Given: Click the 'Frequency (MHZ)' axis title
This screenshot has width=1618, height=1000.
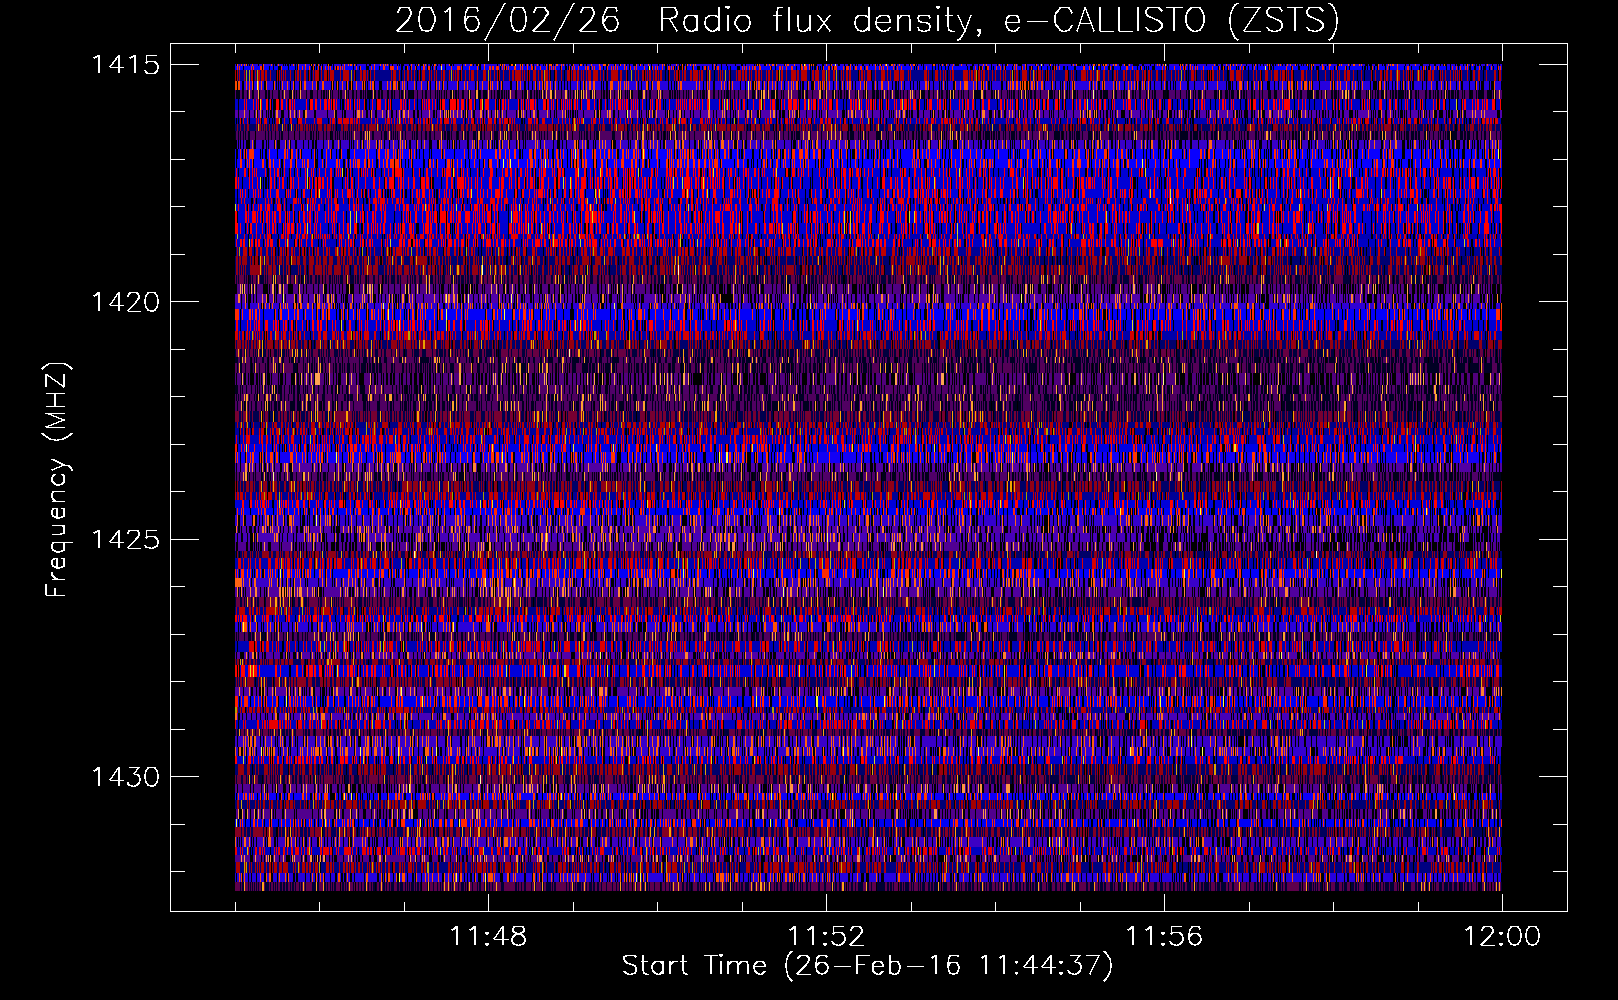Looking at the screenshot, I should tap(57, 480).
